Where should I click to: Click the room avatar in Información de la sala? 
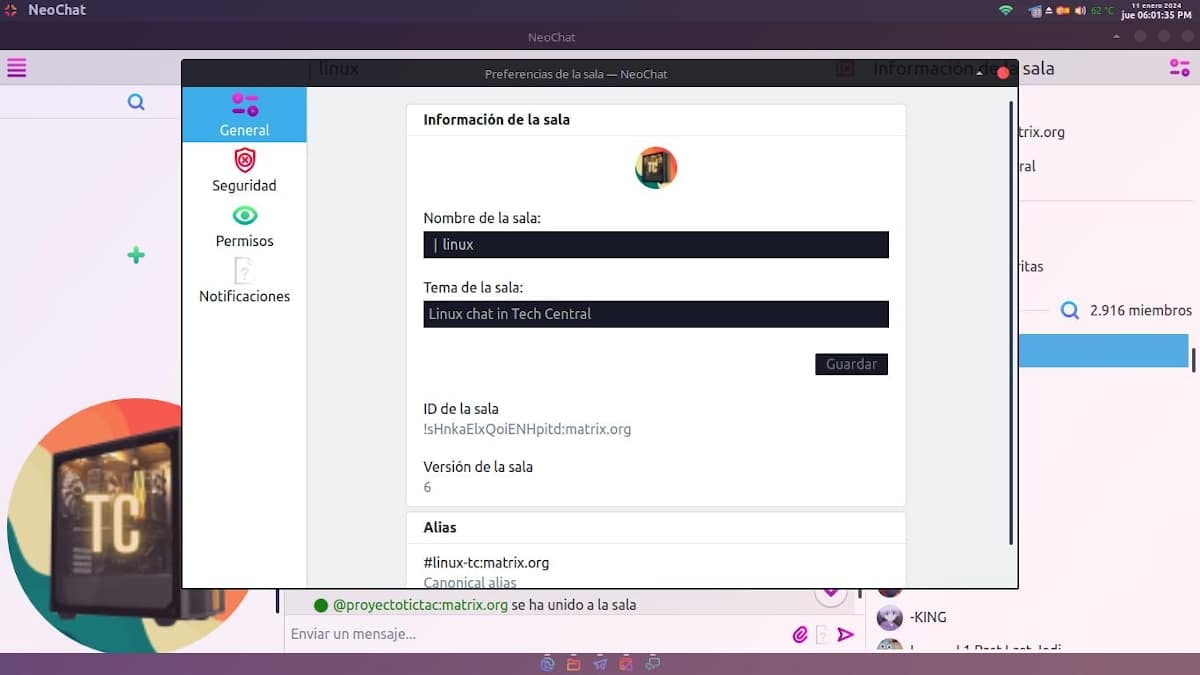tap(656, 168)
